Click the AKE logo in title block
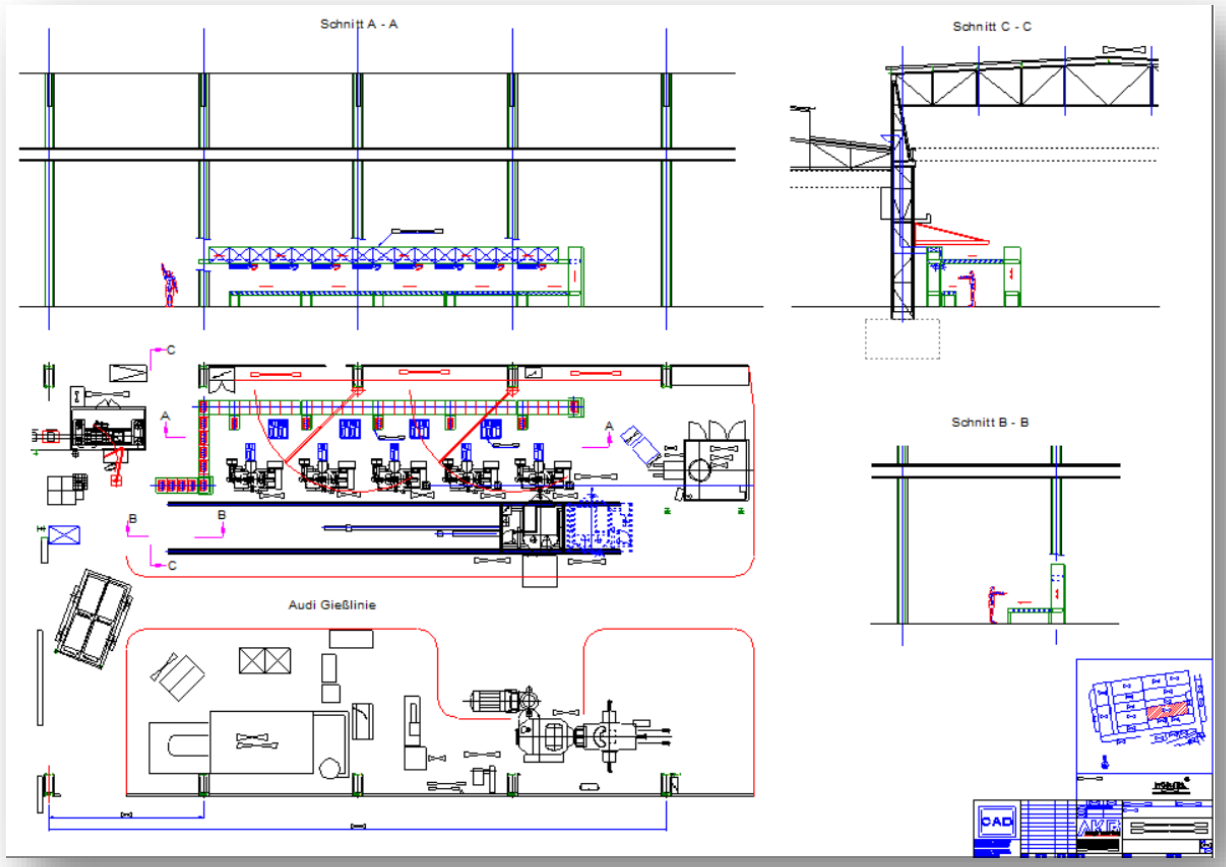 [1099, 829]
